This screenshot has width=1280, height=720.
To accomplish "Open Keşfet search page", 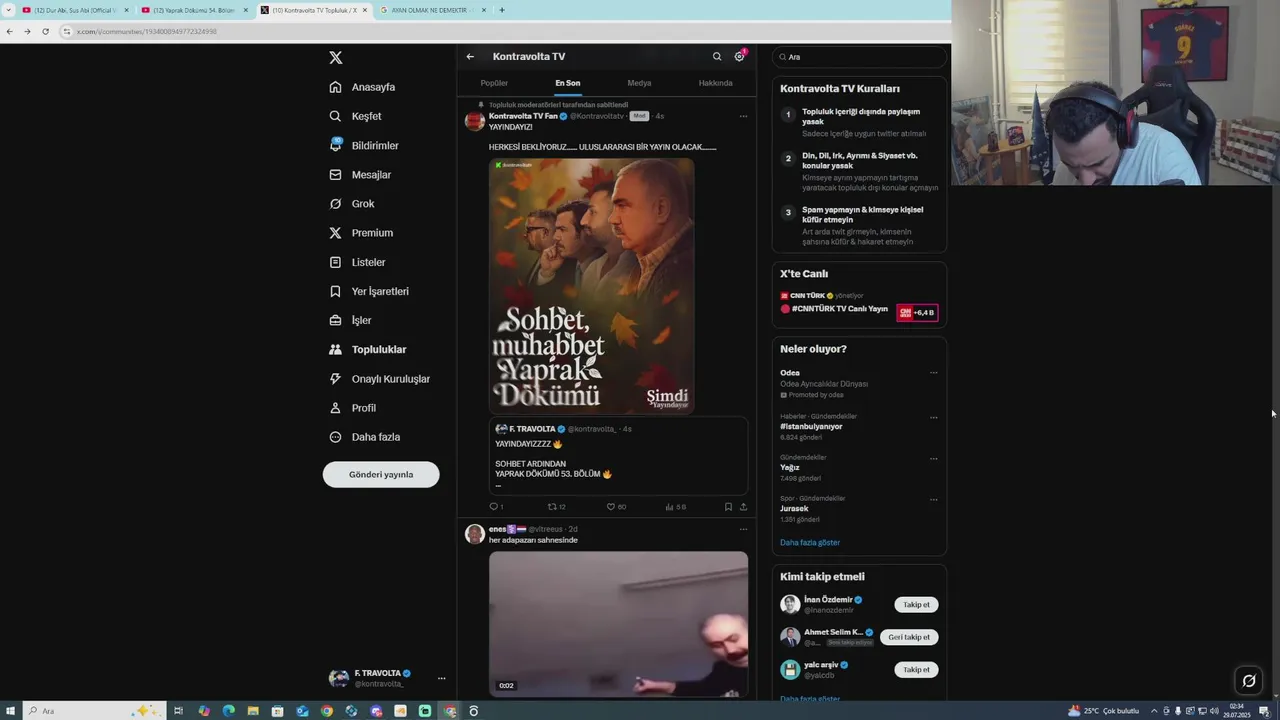I will pyautogui.click(x=356, y=116).
